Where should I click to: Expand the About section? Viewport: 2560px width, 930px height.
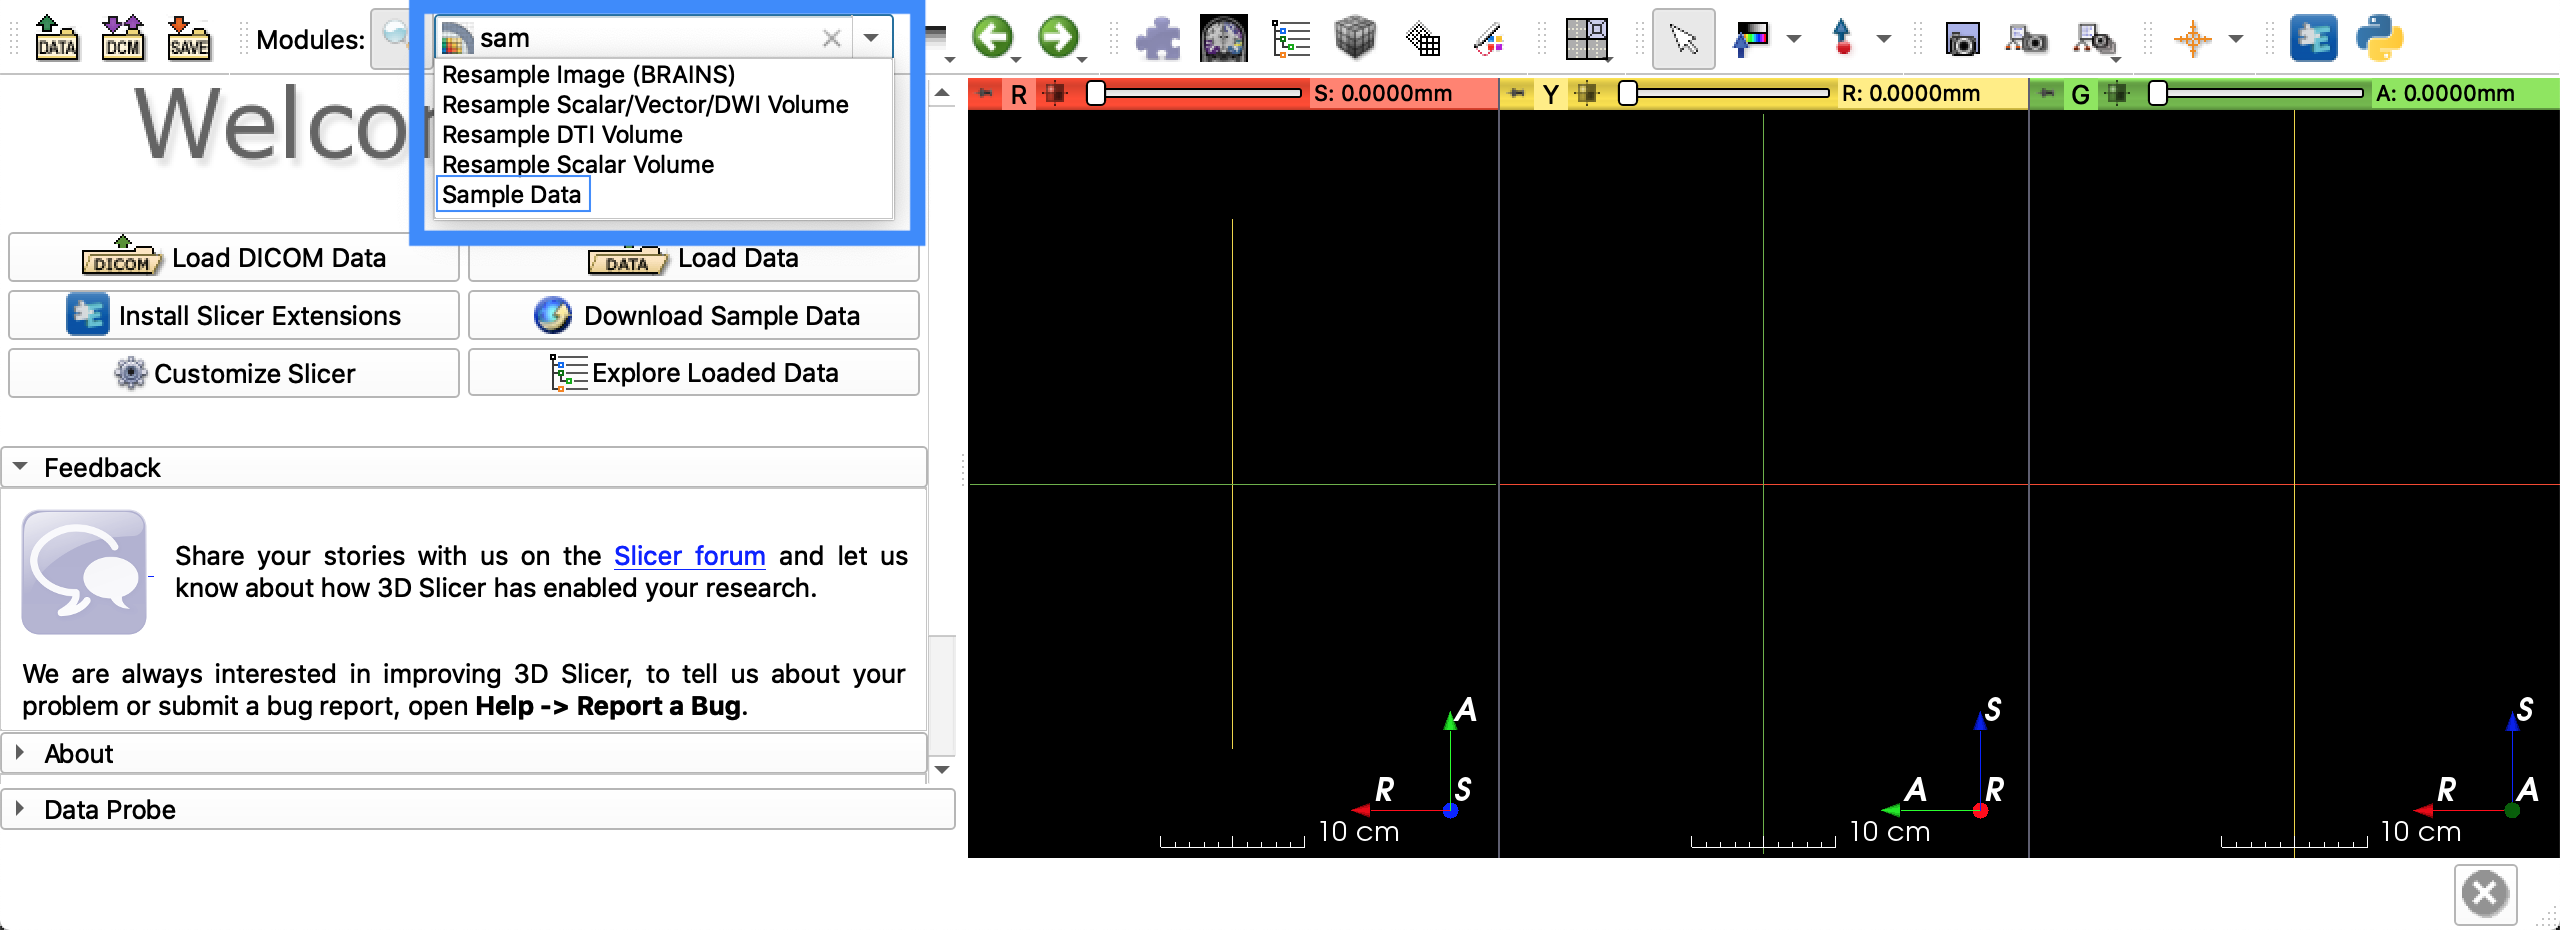464,753
